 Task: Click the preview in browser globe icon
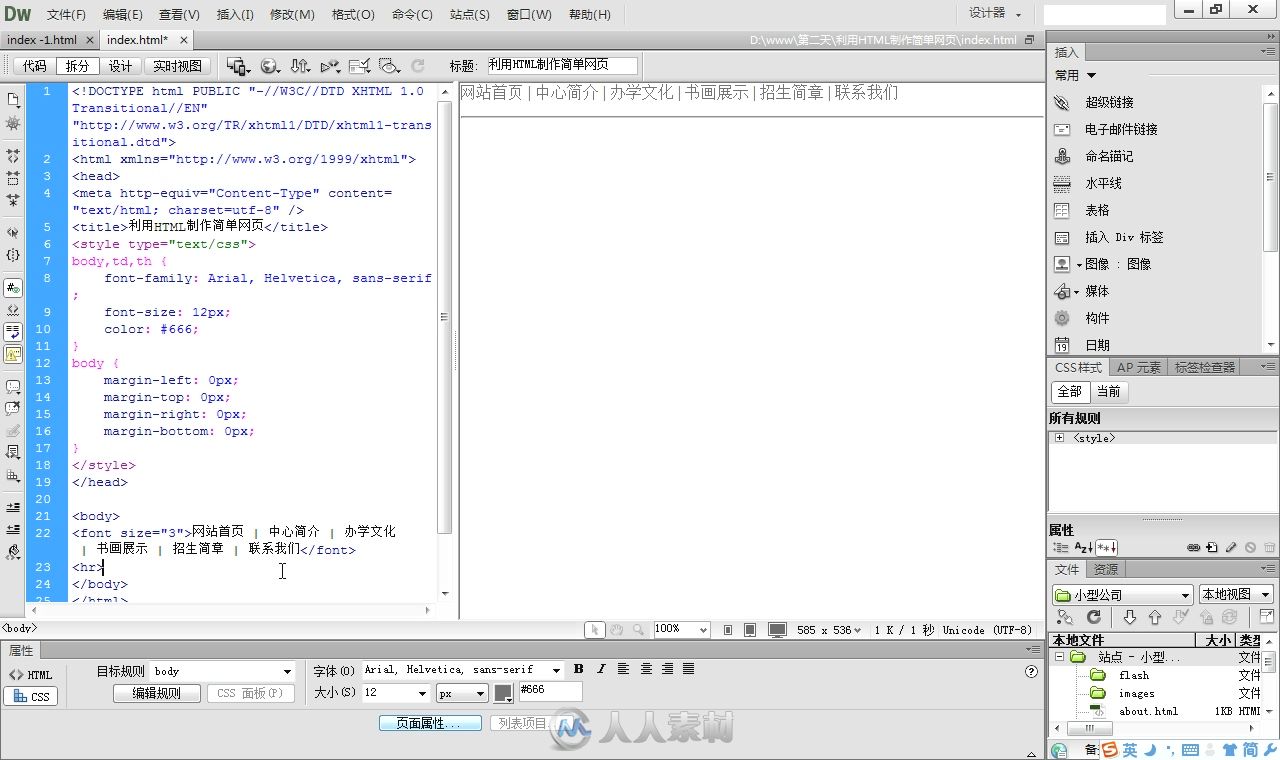tap(270, 66)
